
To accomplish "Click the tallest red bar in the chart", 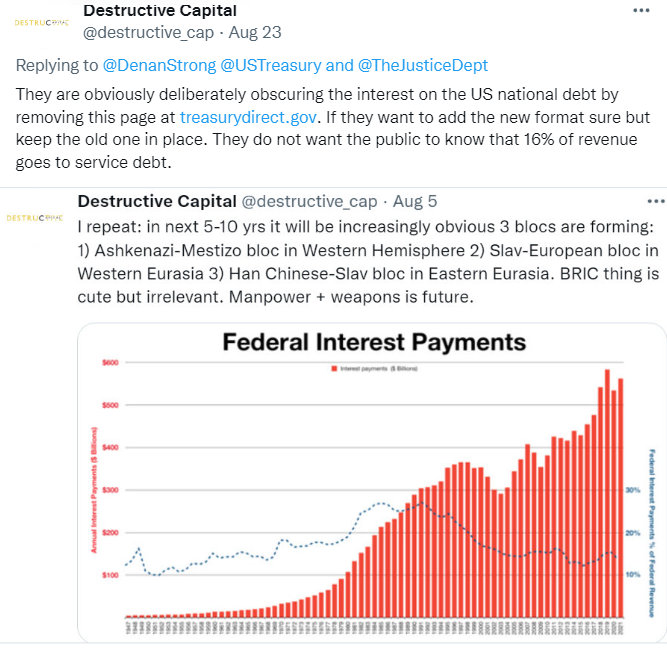I will (x=607, y=500).
